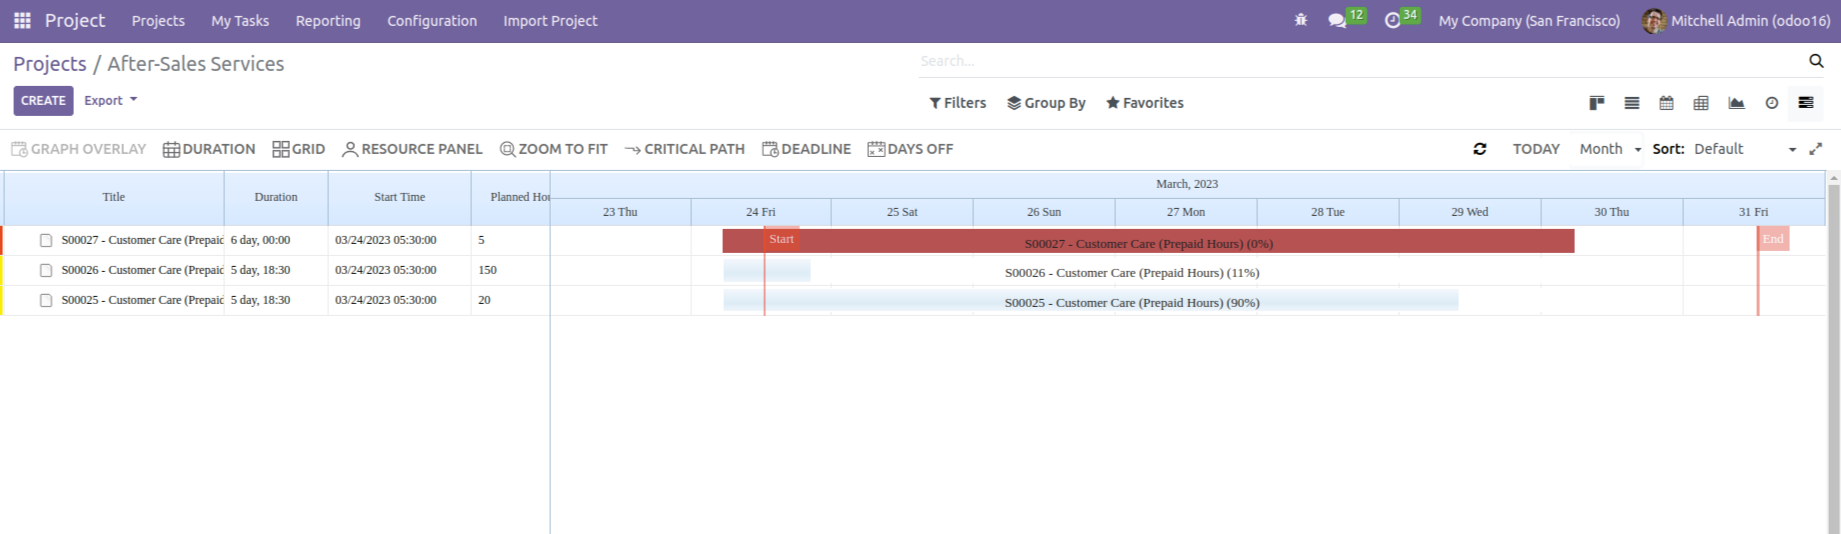Click the bug debug icon
Image resolution: width=1841 pixels, height=534 pixels.
coord(1301,20)
